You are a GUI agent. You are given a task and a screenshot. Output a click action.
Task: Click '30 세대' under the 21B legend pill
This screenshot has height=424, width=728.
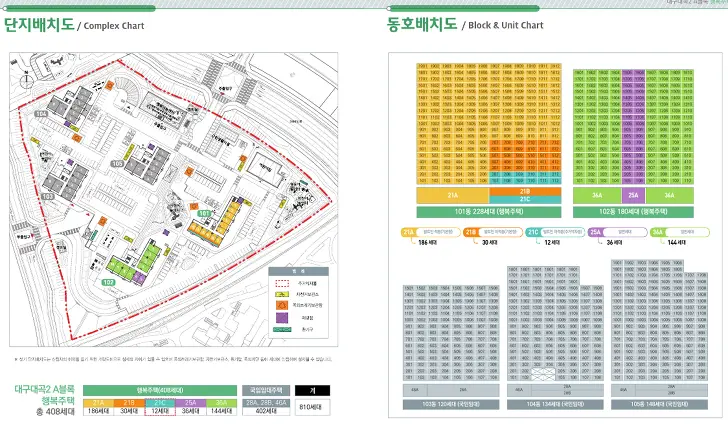(x=489, y=242)
